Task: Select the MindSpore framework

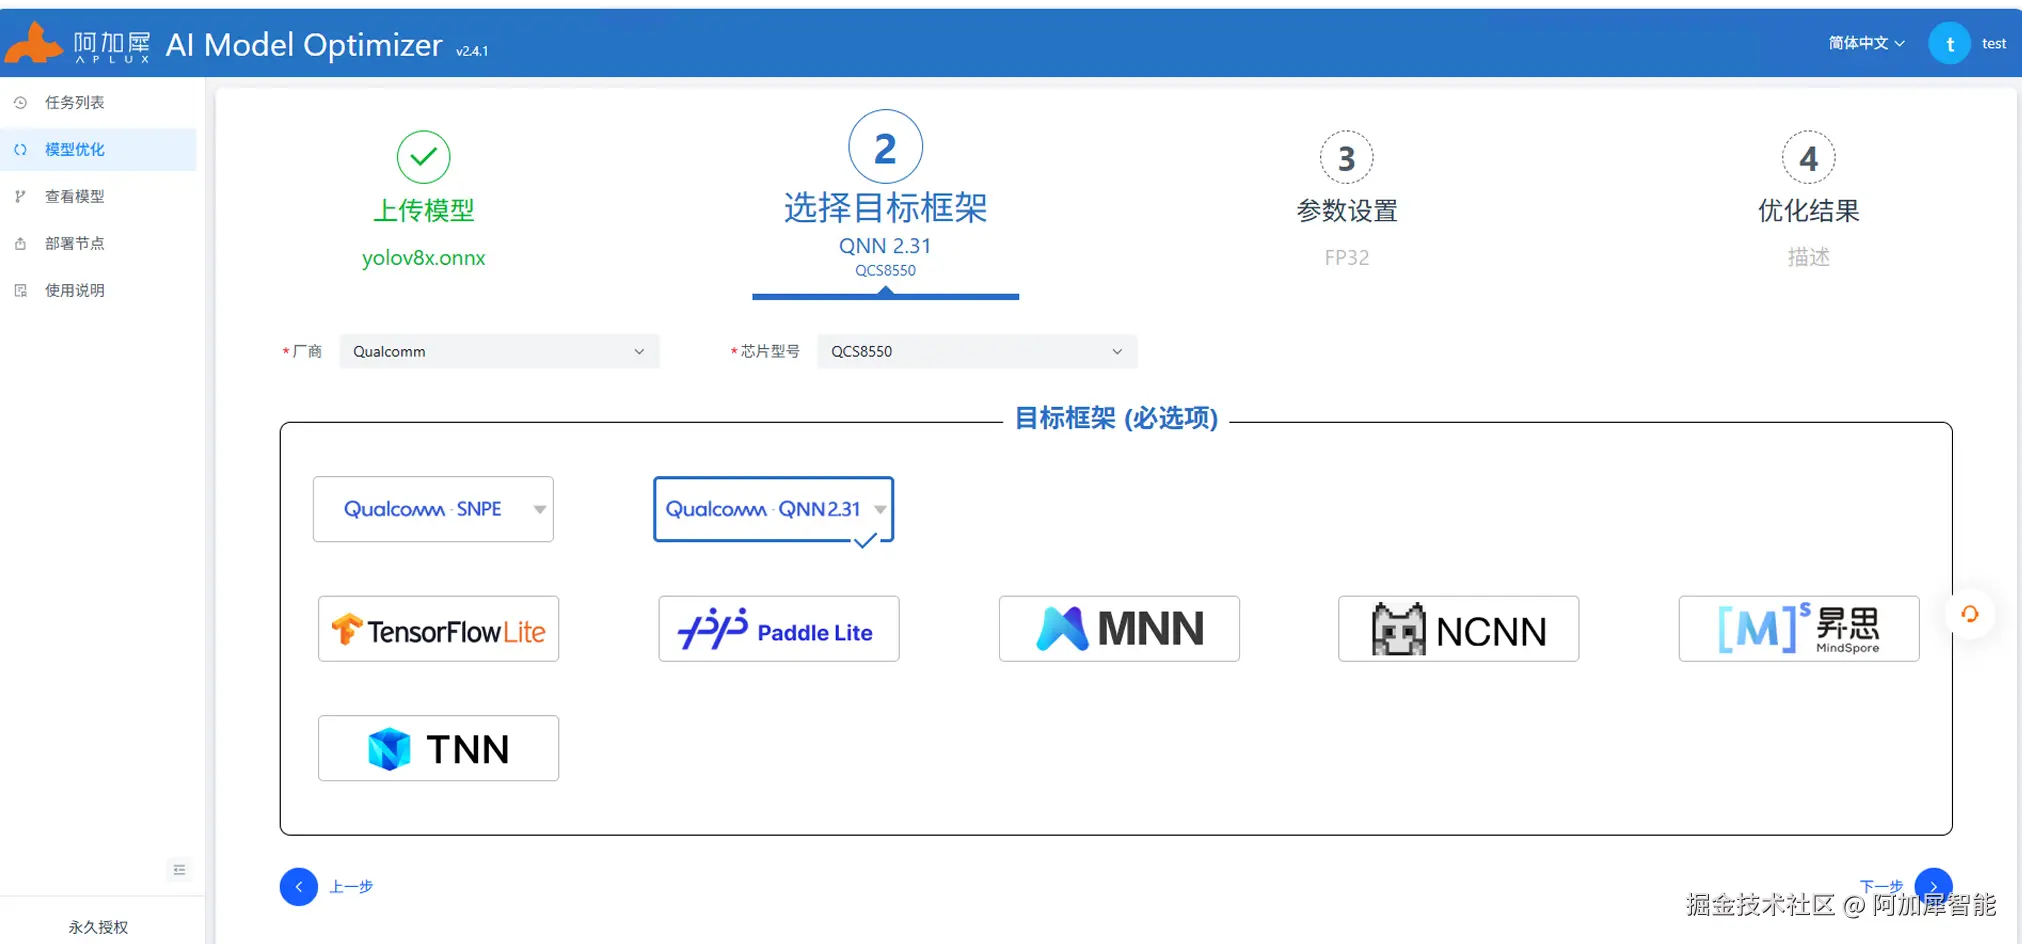Action: (1799, 629)
